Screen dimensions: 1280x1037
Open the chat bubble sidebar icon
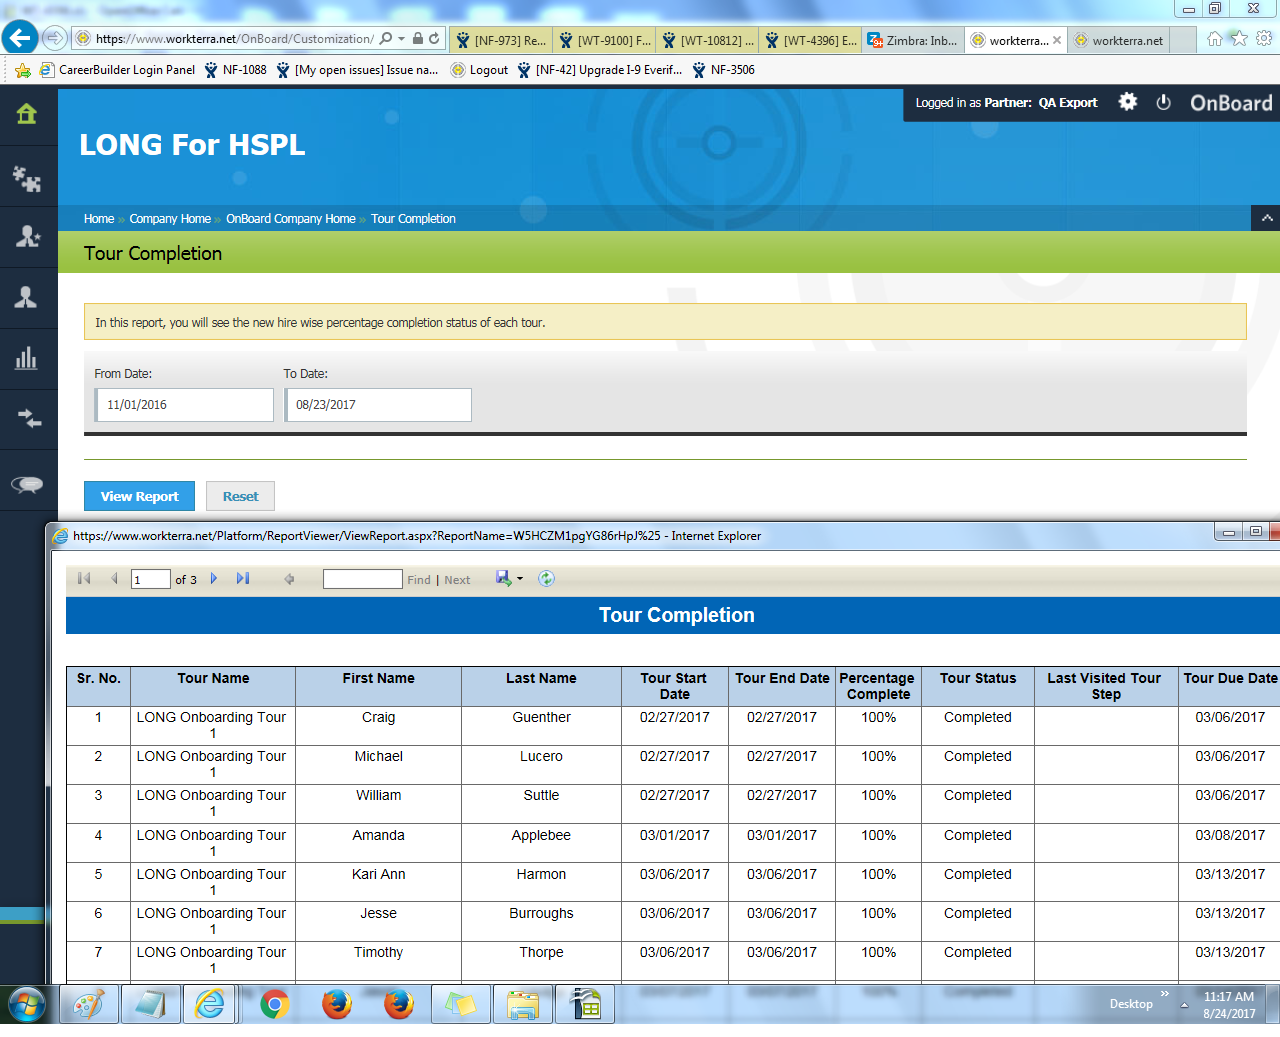click(x=27, y=484)
